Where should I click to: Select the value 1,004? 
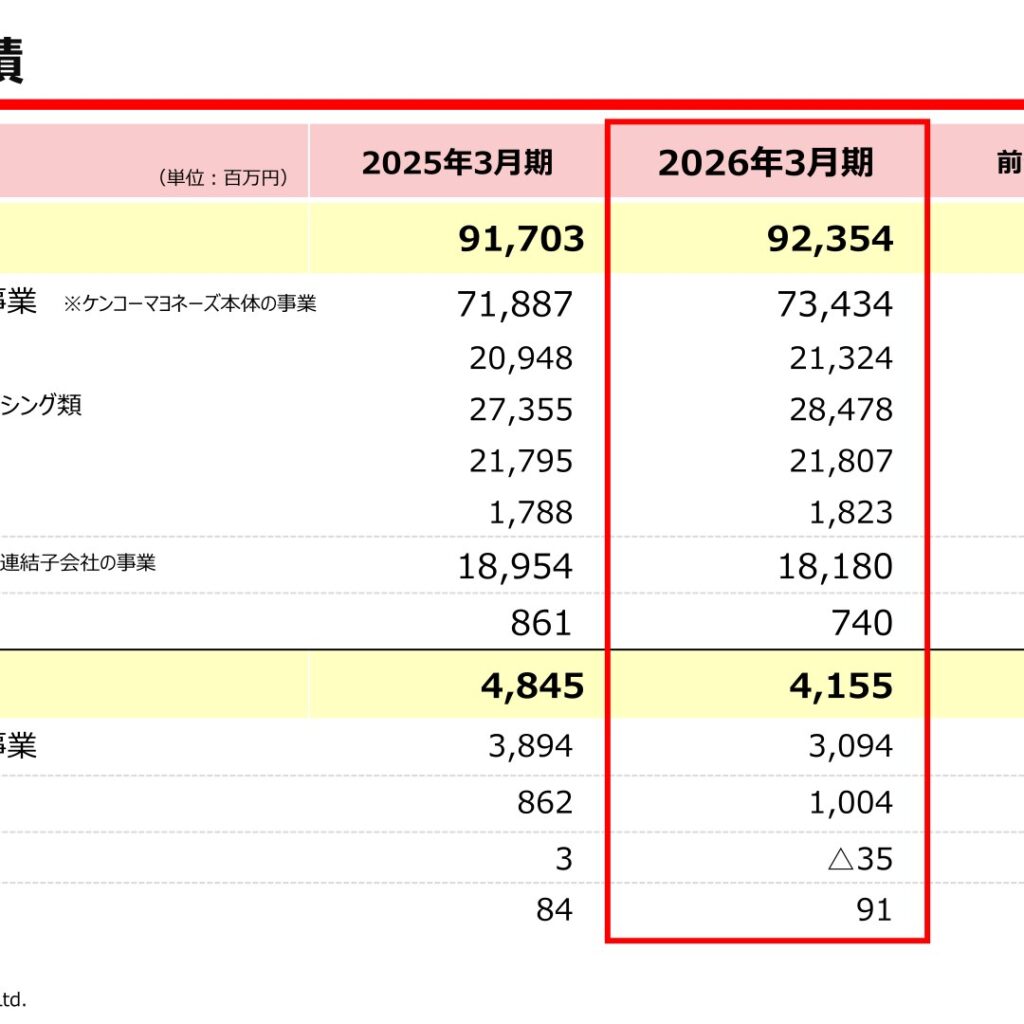point(851,803)
